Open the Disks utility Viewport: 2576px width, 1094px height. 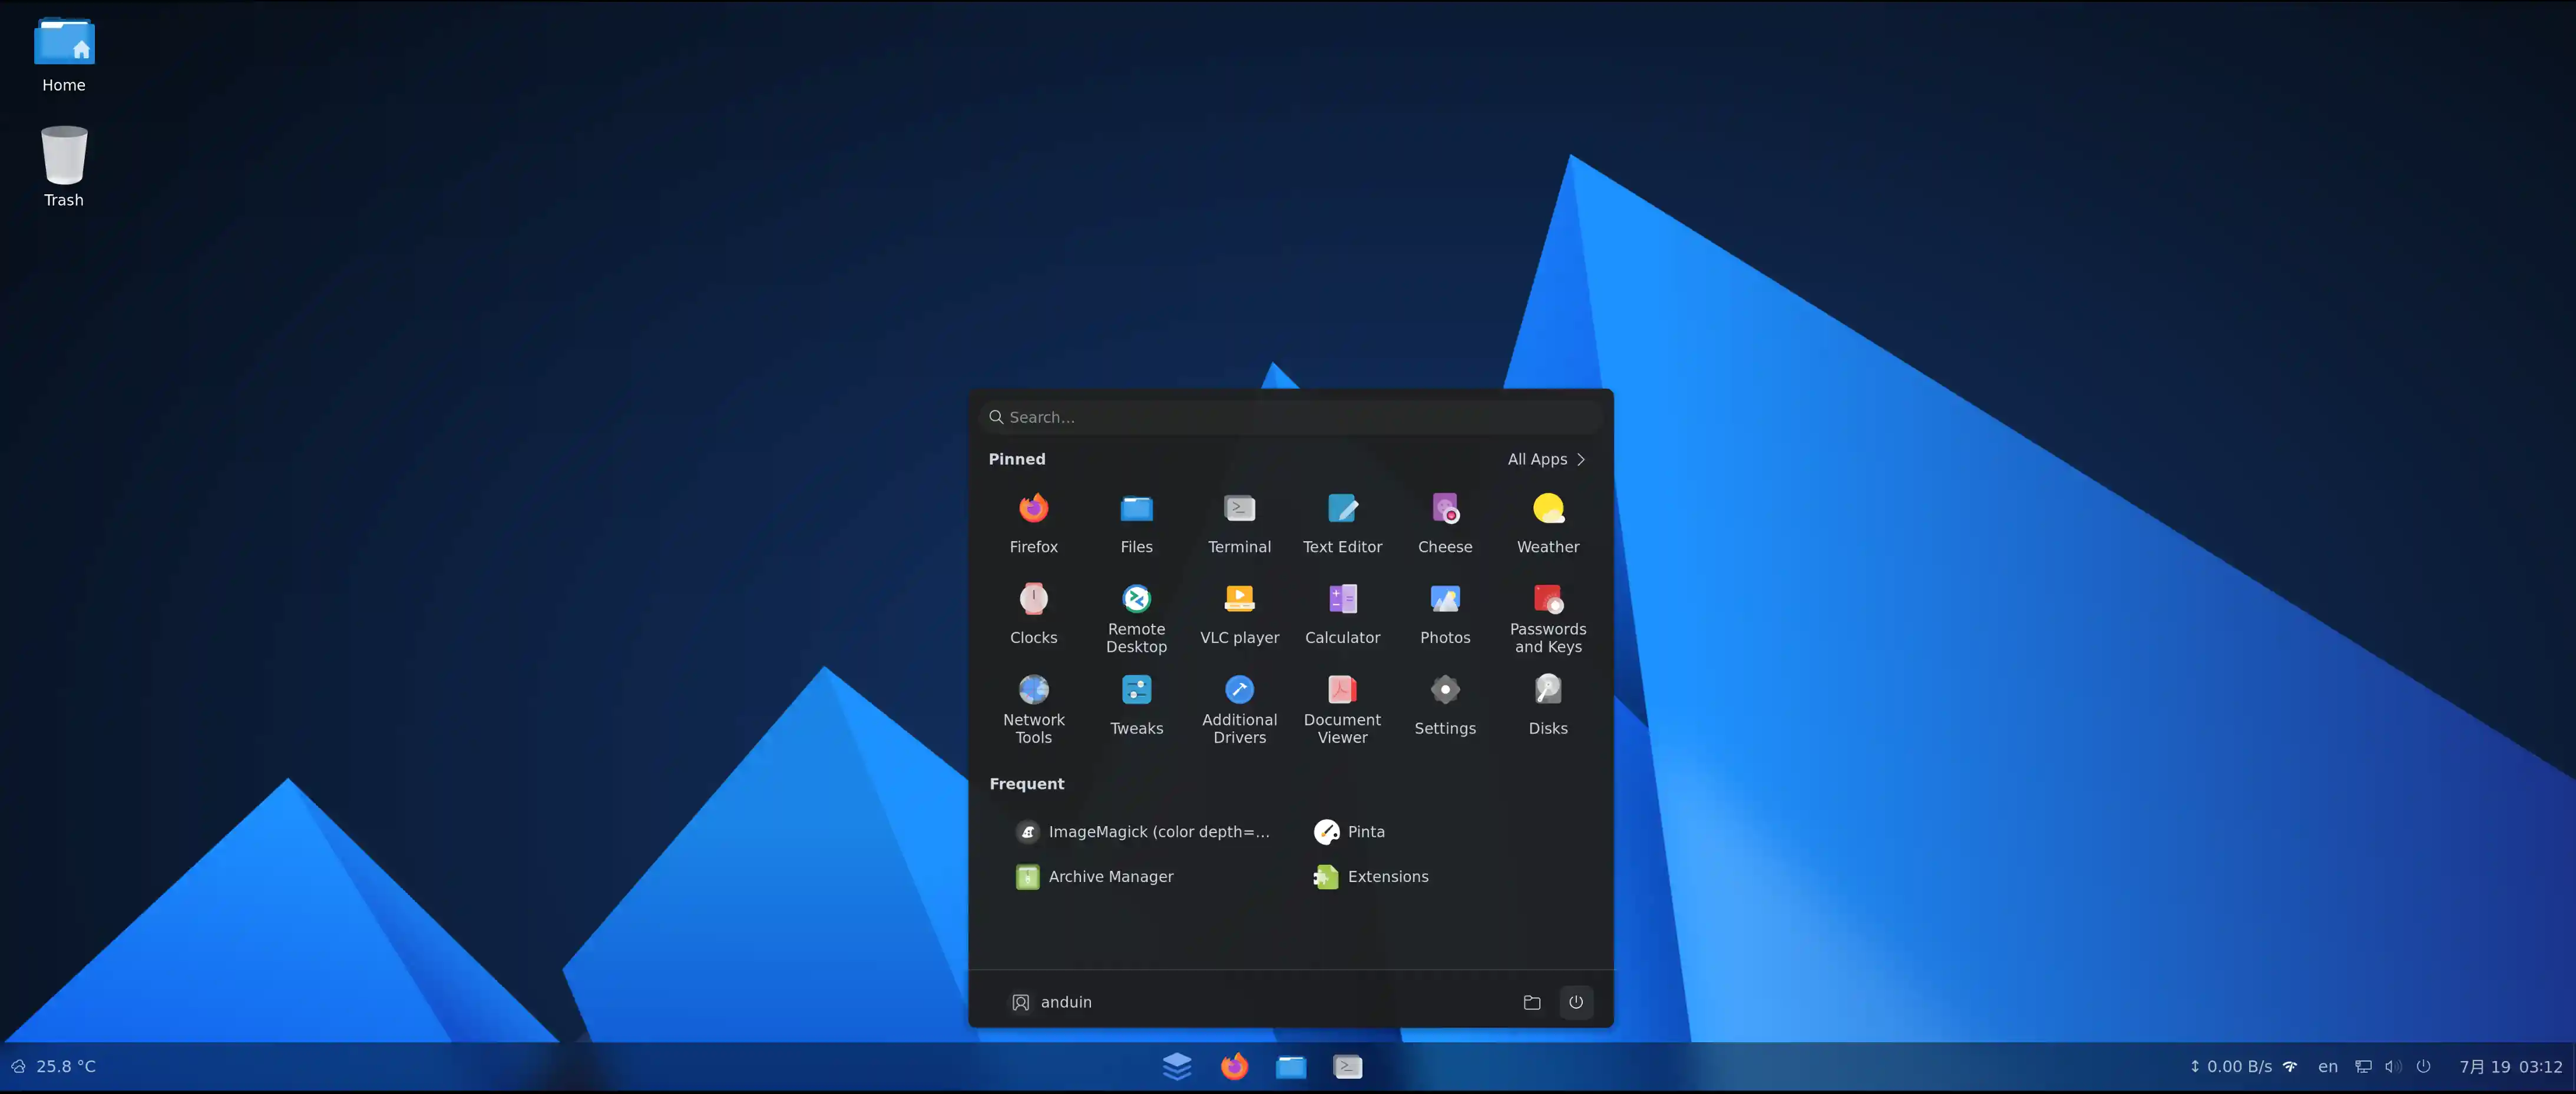[1547, 702]
